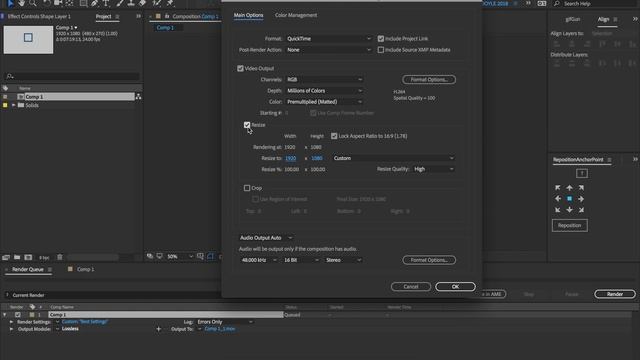Screen dimensions: 640x360
Task: Open Color dropdown showing Premultiplied (Matted)
Action: tap(324, 102)
